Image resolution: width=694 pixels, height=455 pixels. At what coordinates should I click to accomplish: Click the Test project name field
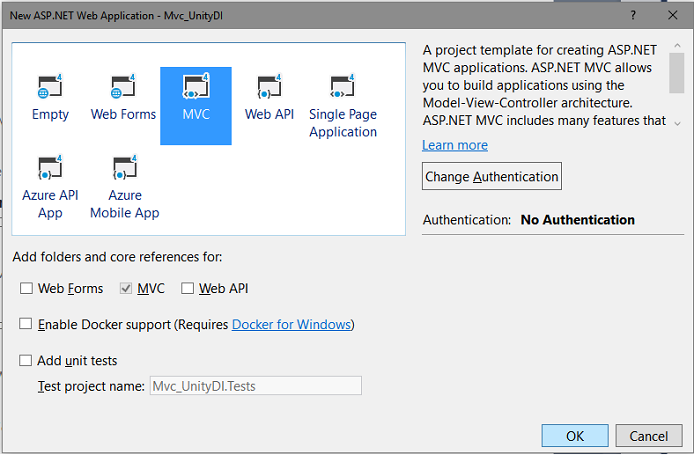(x=256, y=386)
